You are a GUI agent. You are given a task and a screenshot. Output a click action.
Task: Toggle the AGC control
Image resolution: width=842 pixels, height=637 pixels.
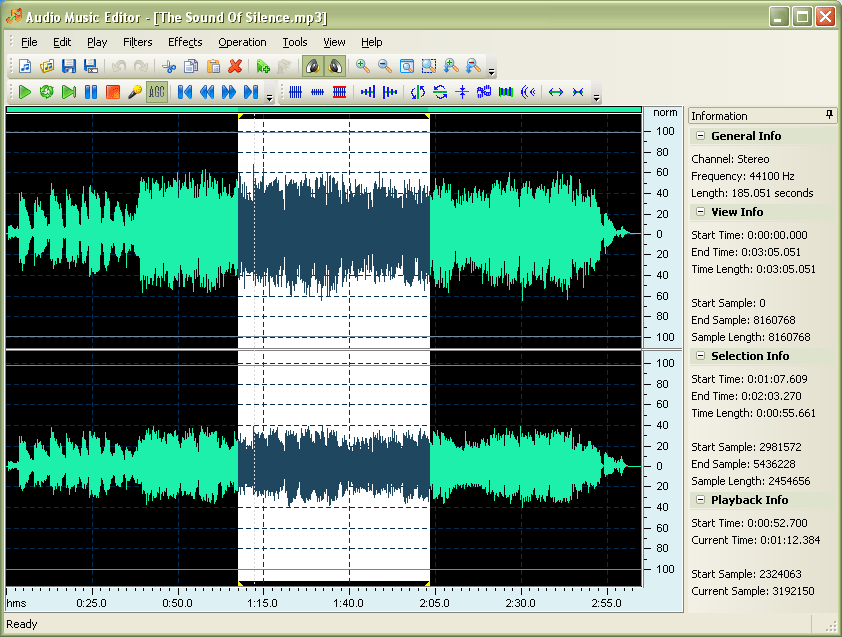pos(155,91)
